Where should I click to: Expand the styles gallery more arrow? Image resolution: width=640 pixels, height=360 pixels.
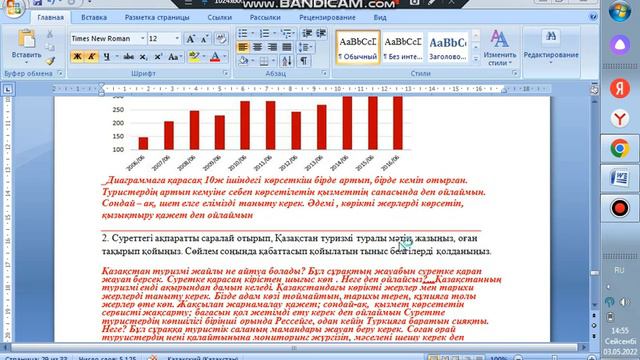[x=476, y=59]
